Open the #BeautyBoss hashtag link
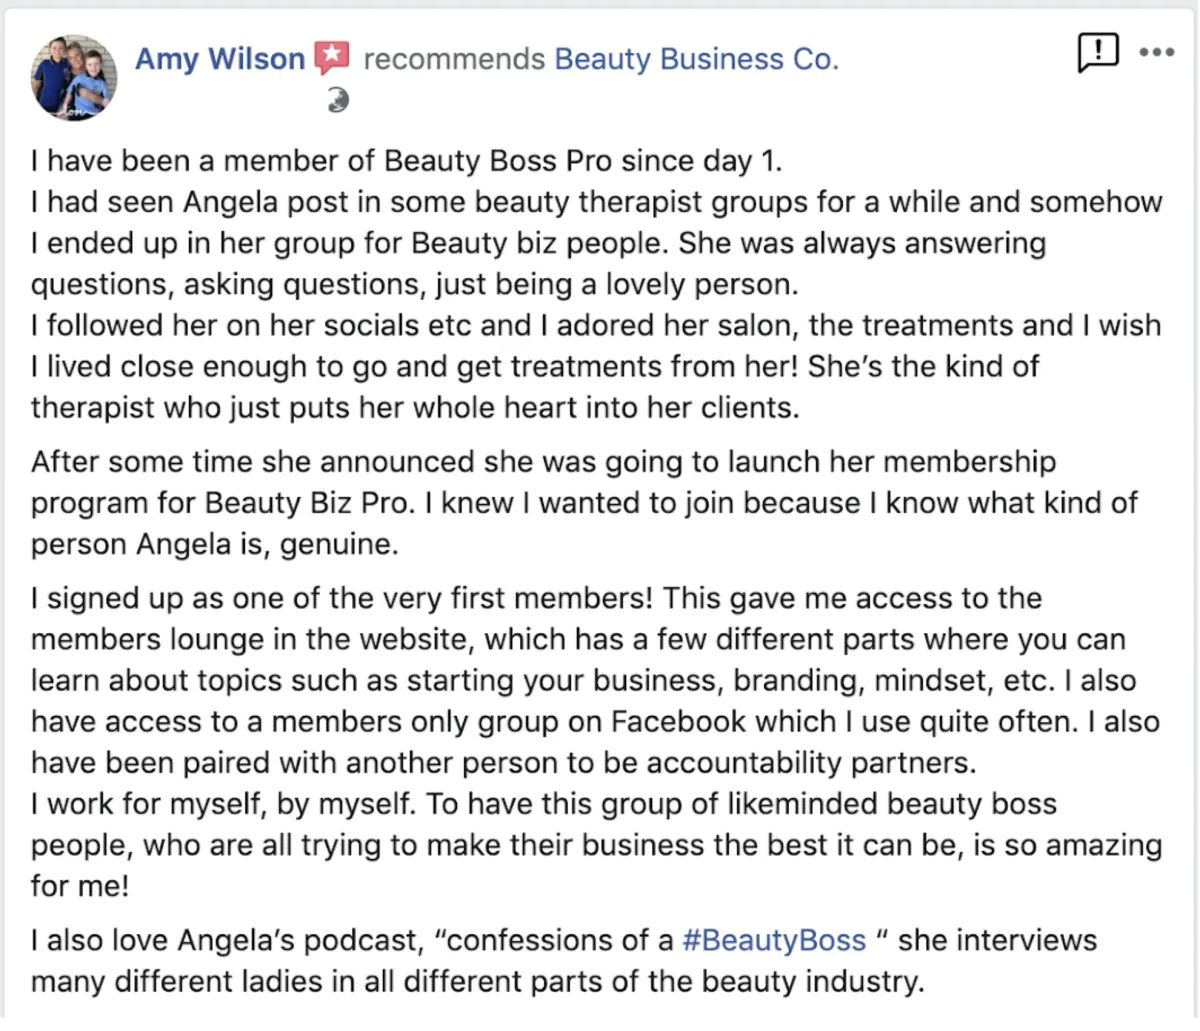1200x1031 pixels. point(773,940)
